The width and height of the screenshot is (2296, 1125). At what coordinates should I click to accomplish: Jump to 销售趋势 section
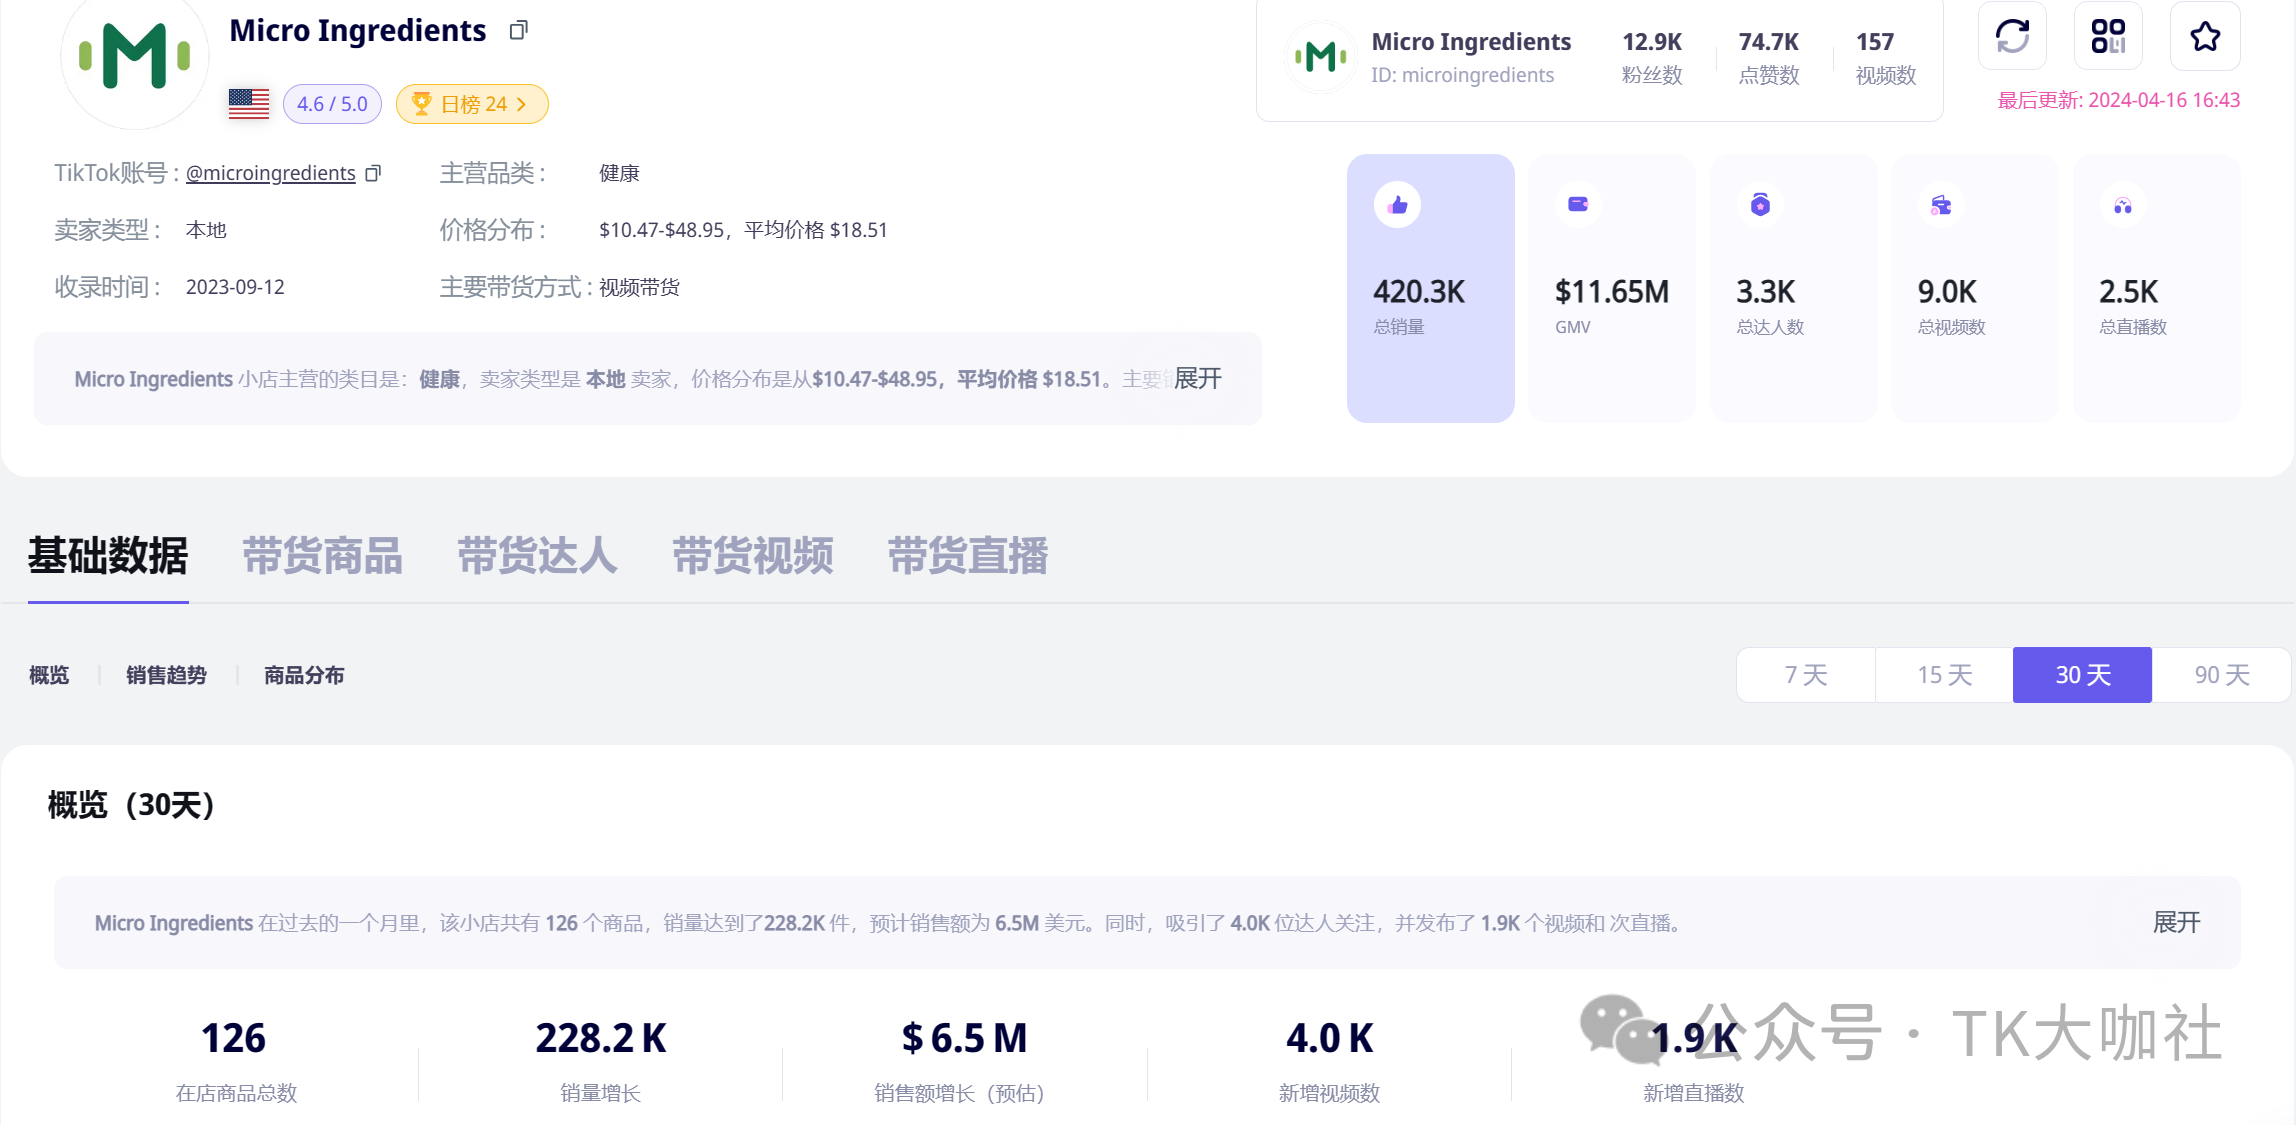coord(166,675)
